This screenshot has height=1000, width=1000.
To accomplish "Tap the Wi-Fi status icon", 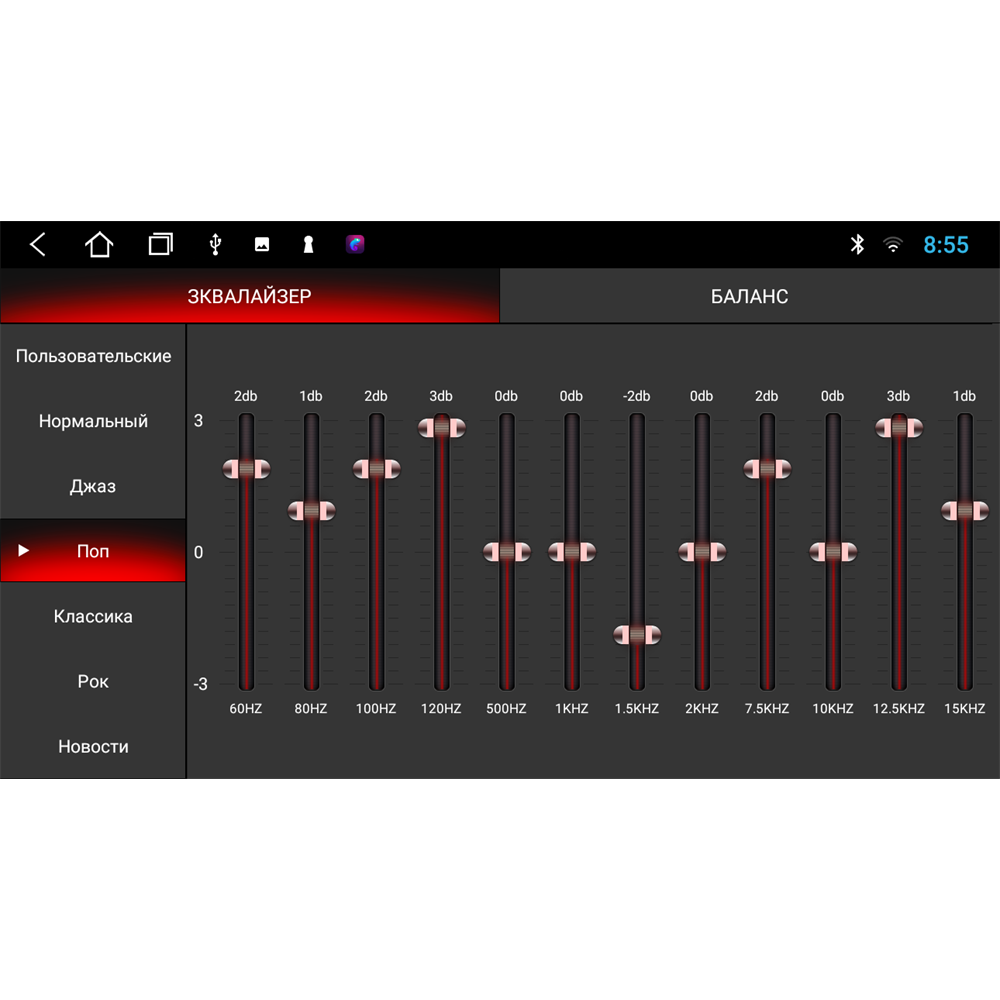I will click(x=893, y=244).
